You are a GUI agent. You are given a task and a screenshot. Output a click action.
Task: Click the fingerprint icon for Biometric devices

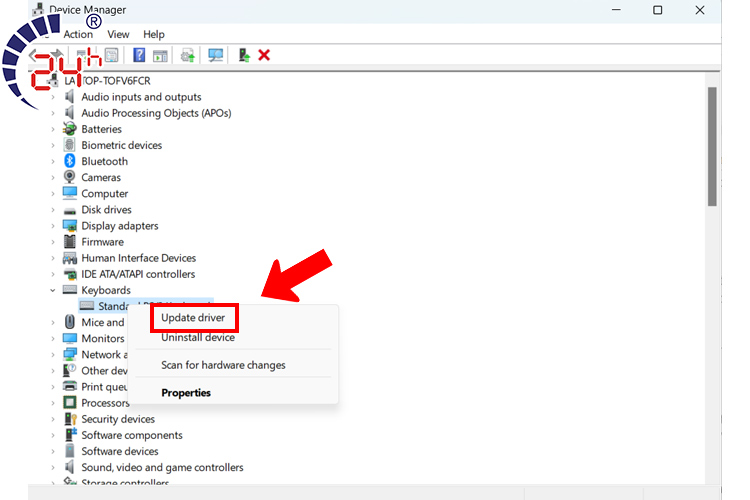pyautogui.click(x=70, y=145)
